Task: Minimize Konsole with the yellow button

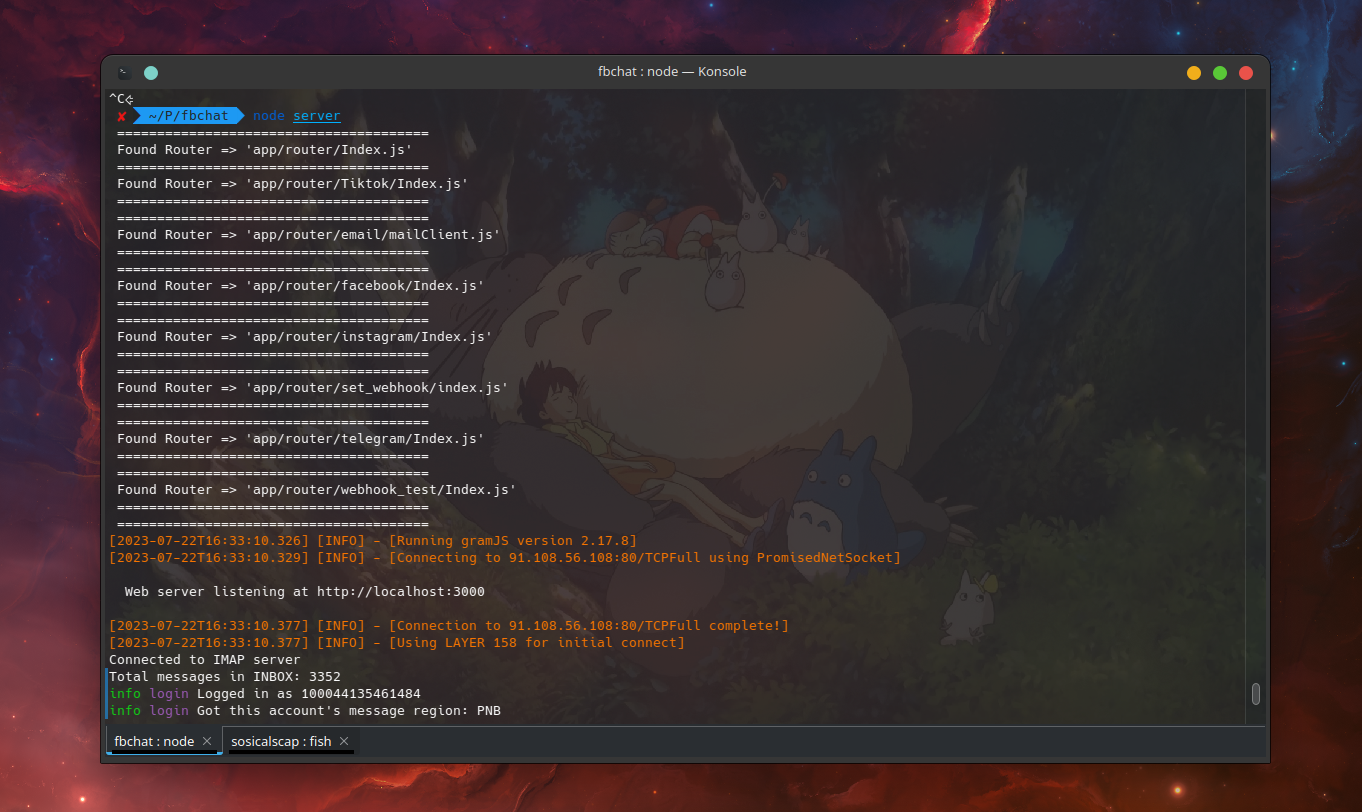Action: pos(1194,72)
